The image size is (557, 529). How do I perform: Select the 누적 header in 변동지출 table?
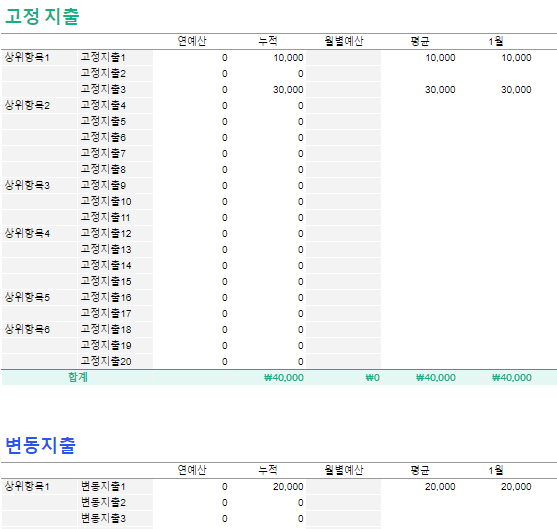point(268,470)
